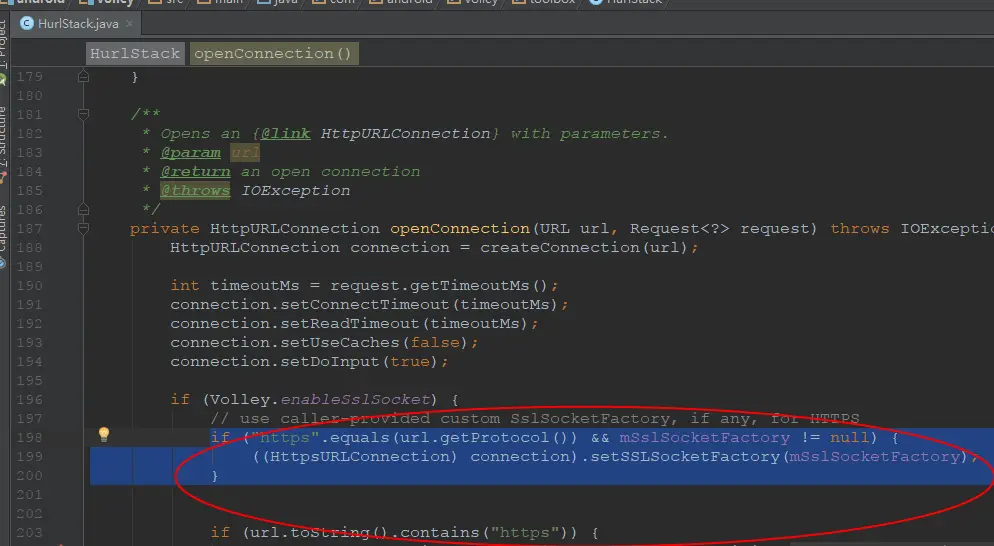Click the intention lightbulb on line 198
The width and height of the screenshot is (994, 546).
(x=104, y=434)
